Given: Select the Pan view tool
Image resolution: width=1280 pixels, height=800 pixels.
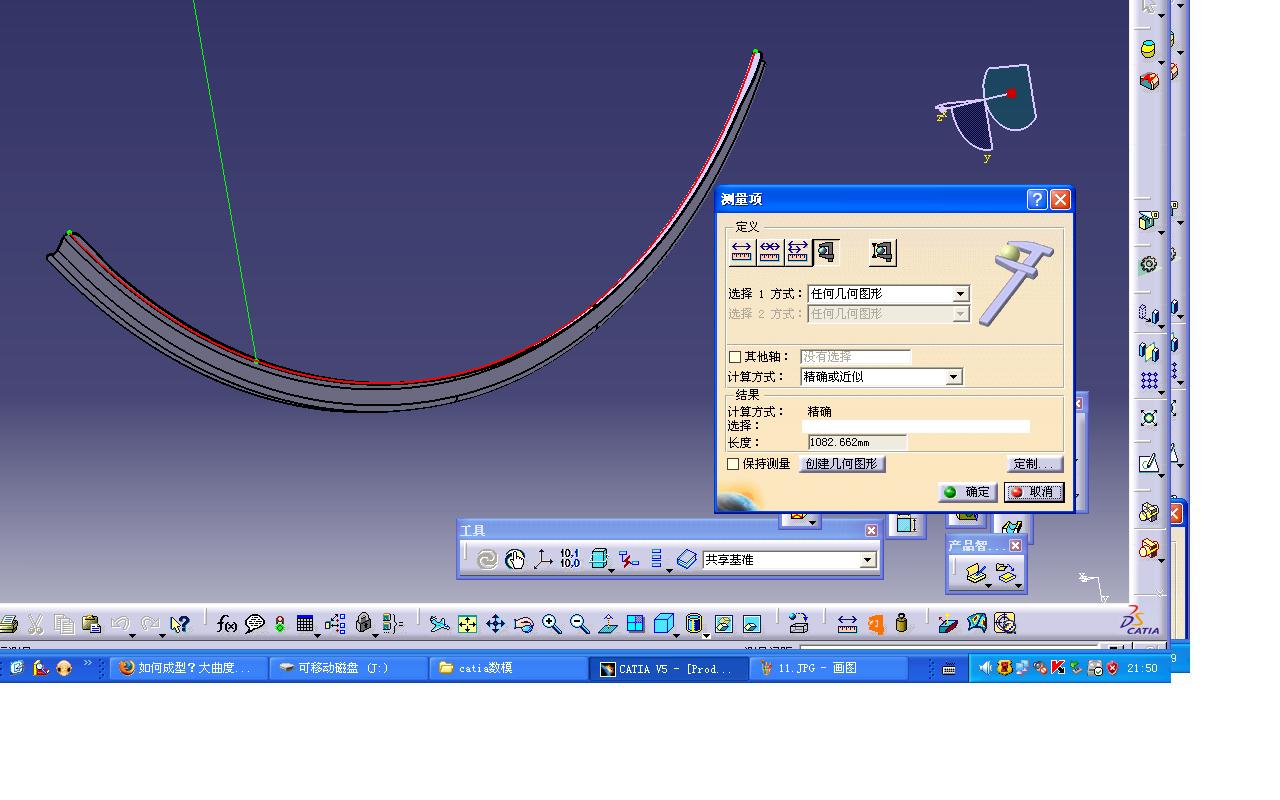Looking at the screenshot, I should coord(495,624).
